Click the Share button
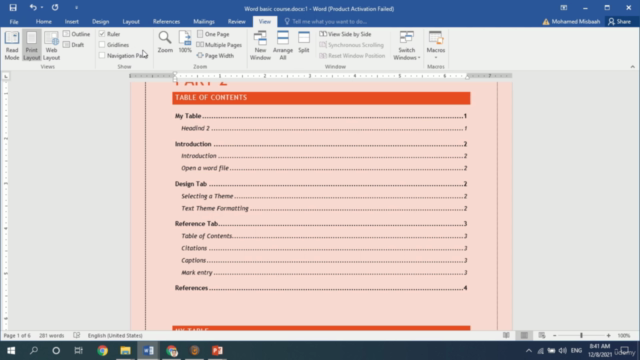The width and height of the screenshot is (640, 360). point(620,22)
